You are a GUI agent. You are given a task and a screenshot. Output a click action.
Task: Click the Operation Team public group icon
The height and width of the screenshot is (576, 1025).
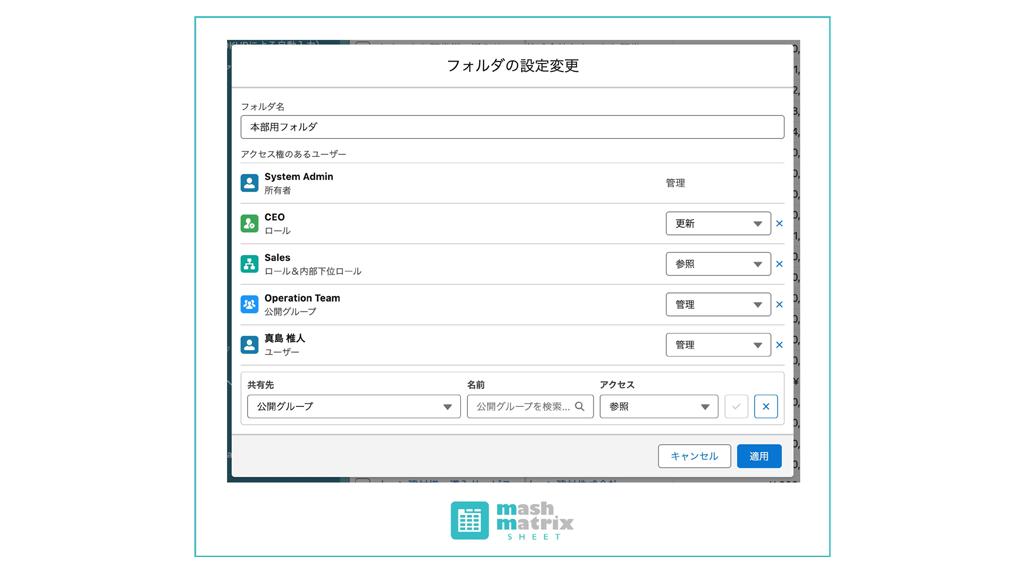pyautogui.click(x=249, y=304)
